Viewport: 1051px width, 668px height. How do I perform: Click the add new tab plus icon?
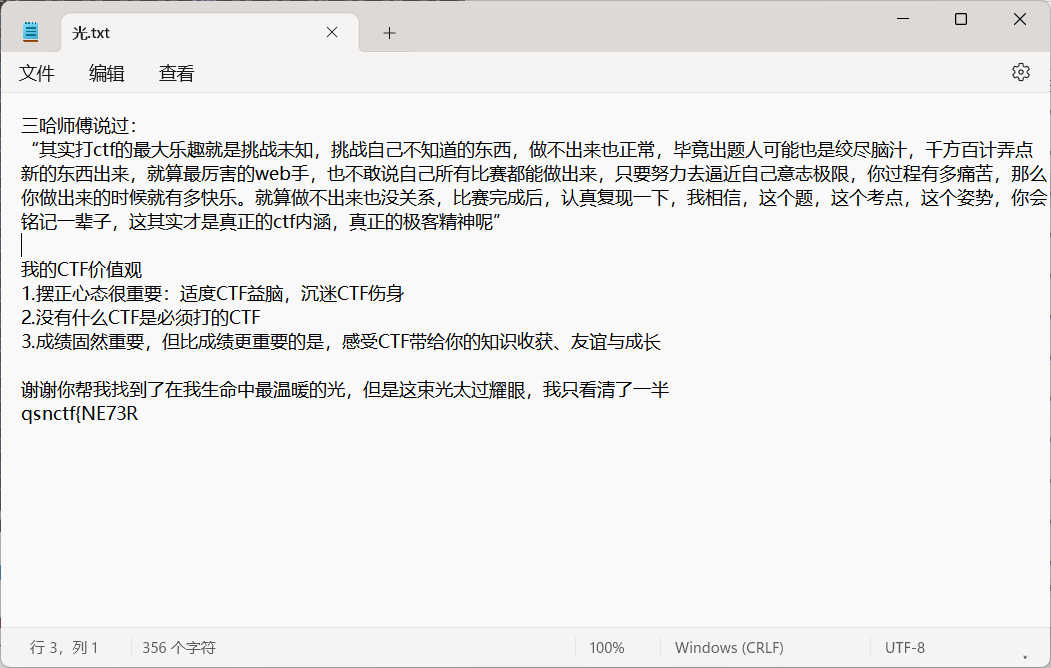pos(389,32)
